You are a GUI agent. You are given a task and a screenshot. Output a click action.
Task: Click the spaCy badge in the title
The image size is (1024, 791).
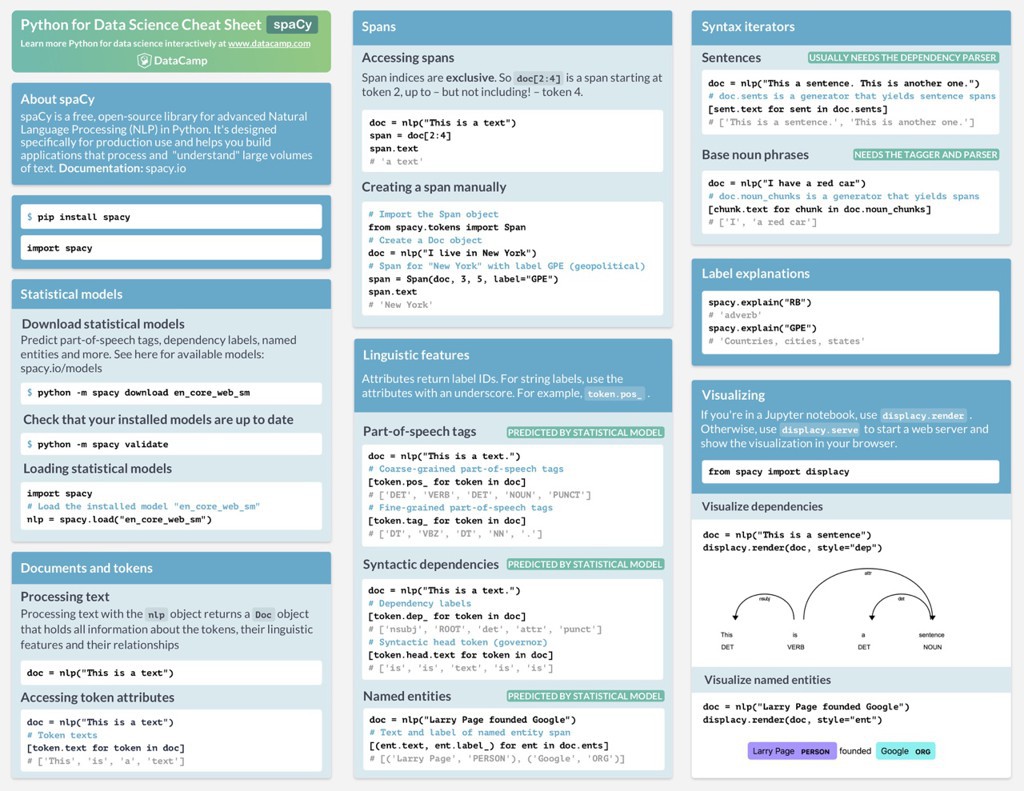(x=292, y=24)
